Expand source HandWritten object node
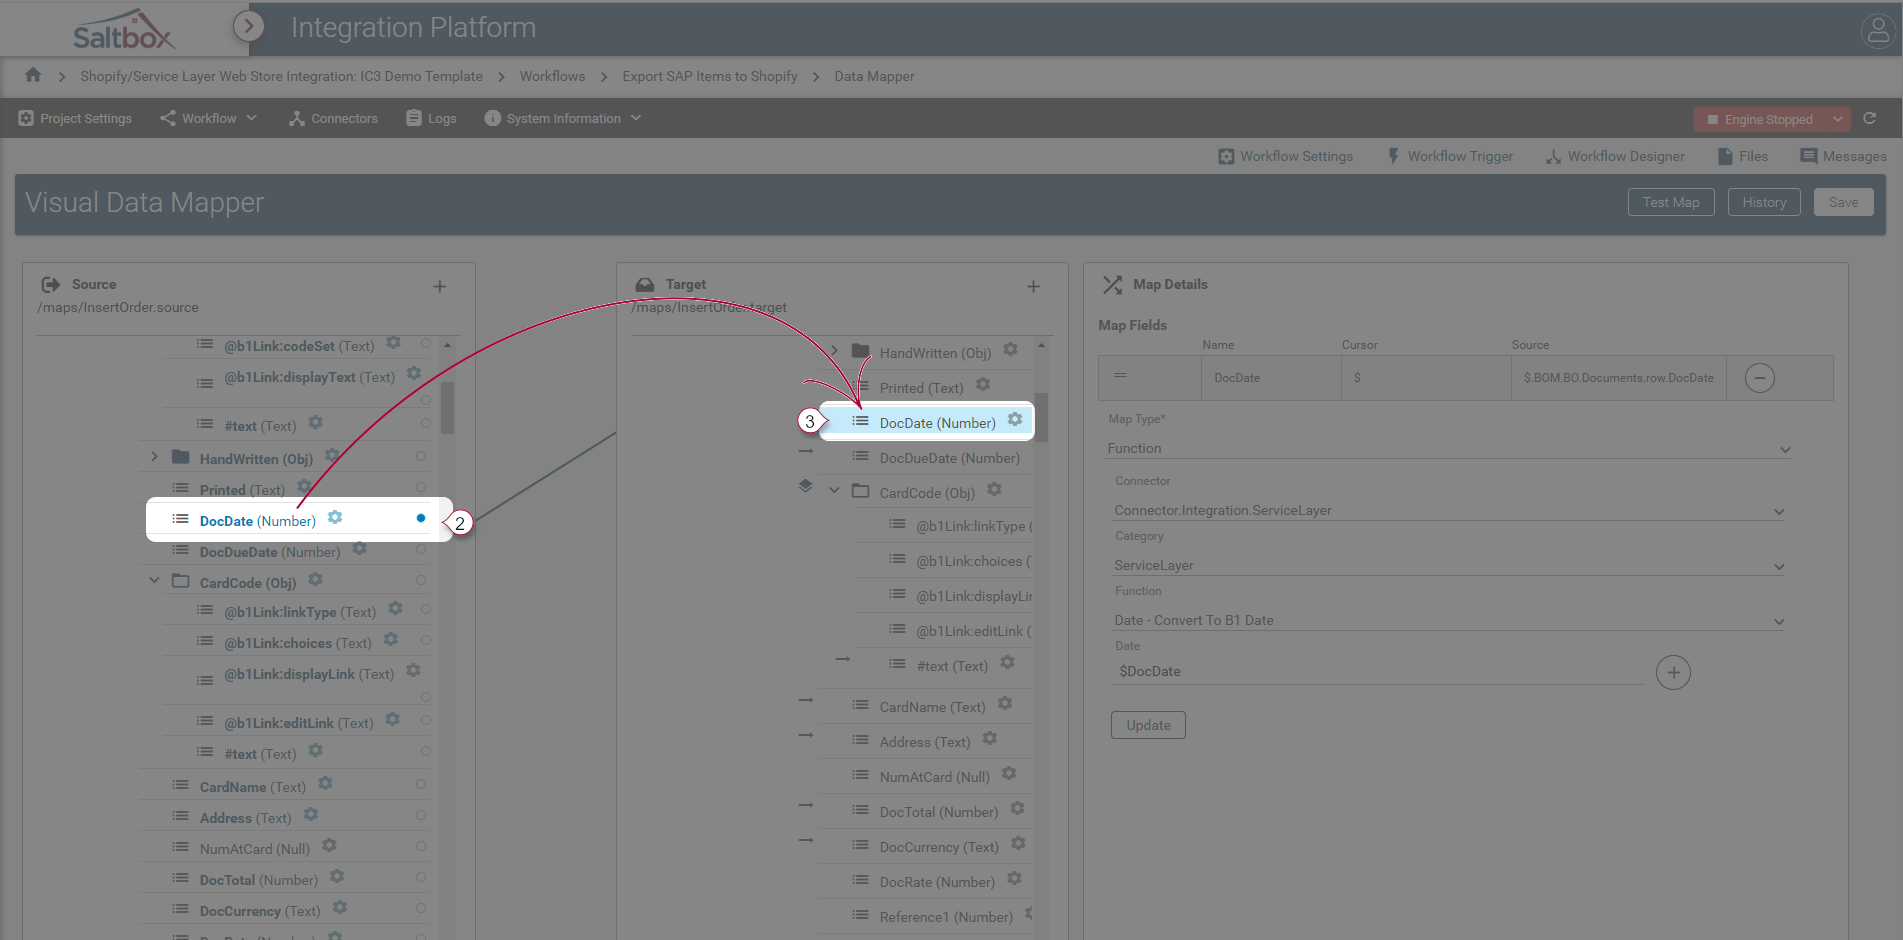The width and height of the screenshot is (1903, 940). (x=154, y=457)
